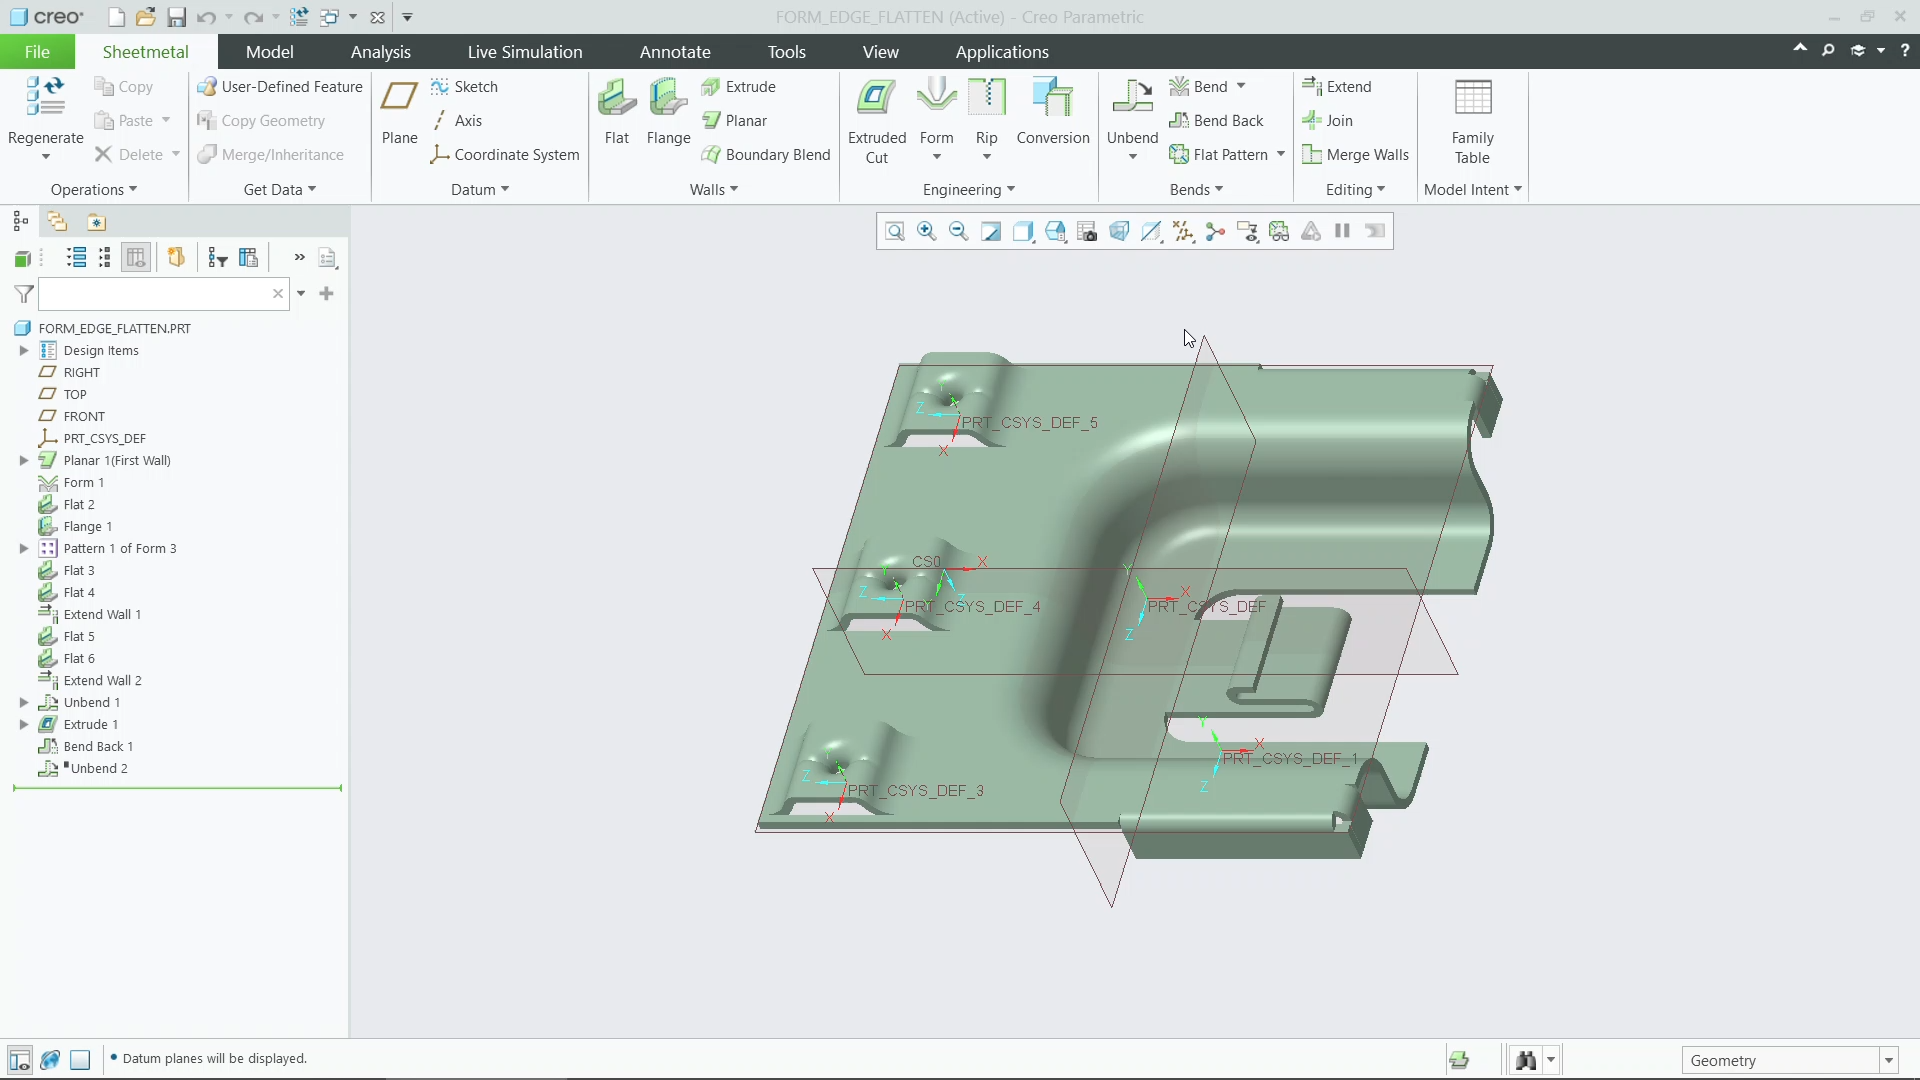
Task: Click the Boundary Blend button
Action: tap(766, 155)
